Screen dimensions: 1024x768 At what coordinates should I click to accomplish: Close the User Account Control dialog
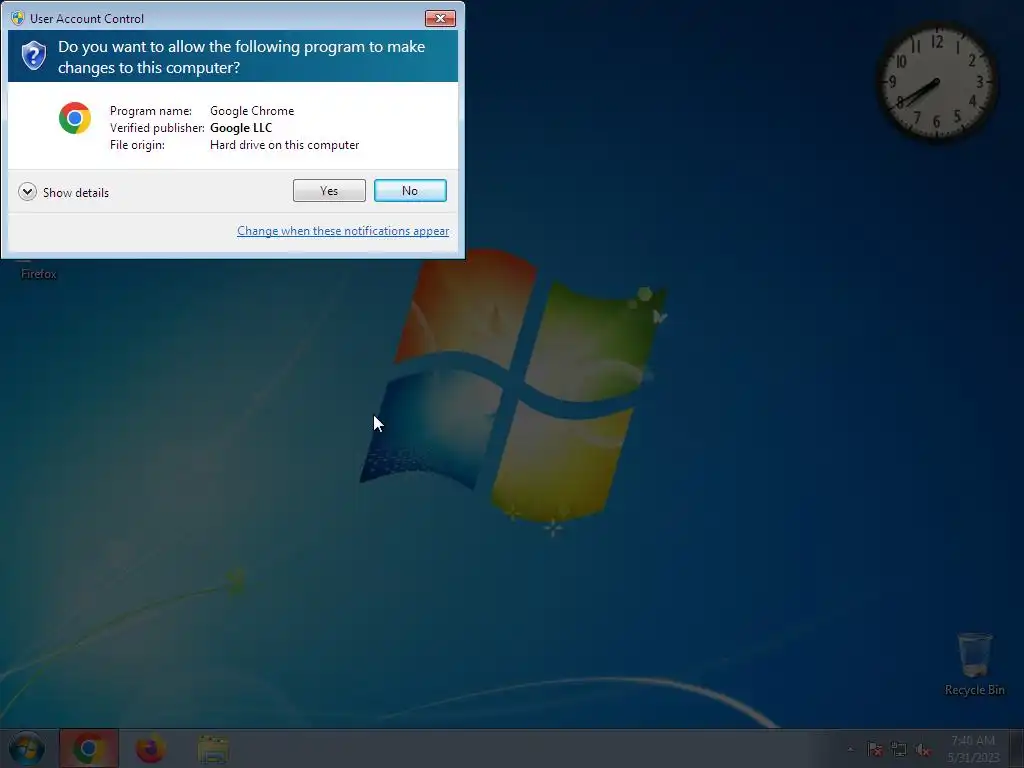coord(440,18)
